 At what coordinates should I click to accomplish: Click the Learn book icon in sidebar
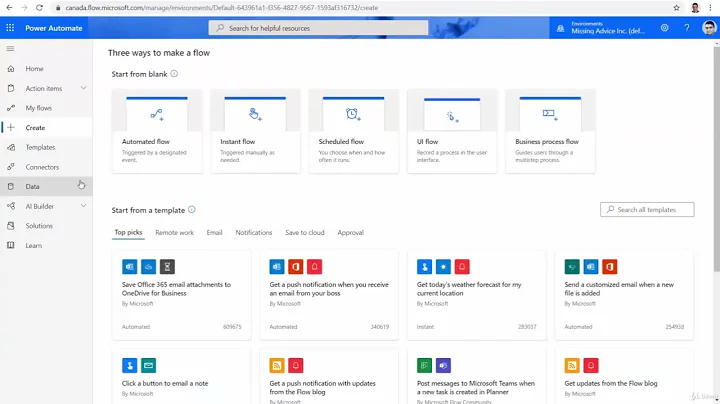(11, 246)
